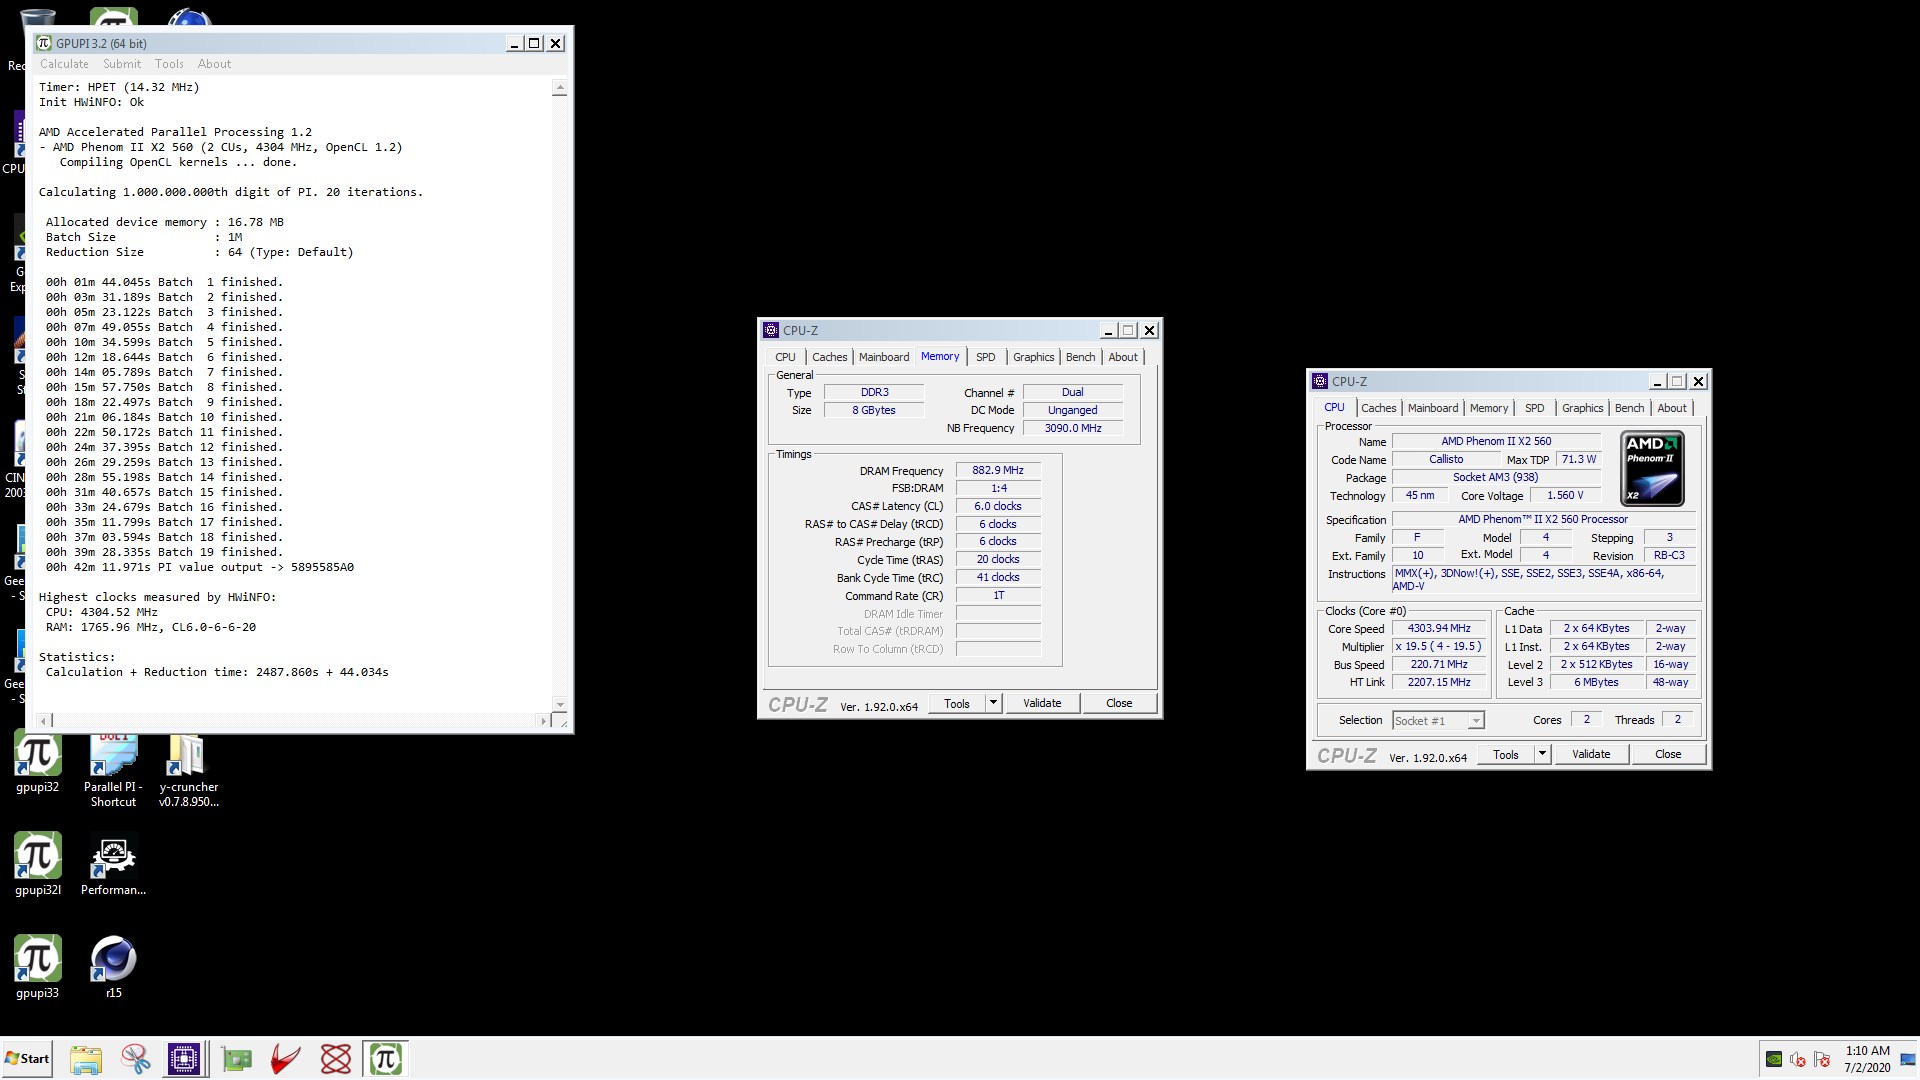Launch the gpupi32l desktop shortcut
This screenshot has width=1920, height=1080.
tap(37, 865)
